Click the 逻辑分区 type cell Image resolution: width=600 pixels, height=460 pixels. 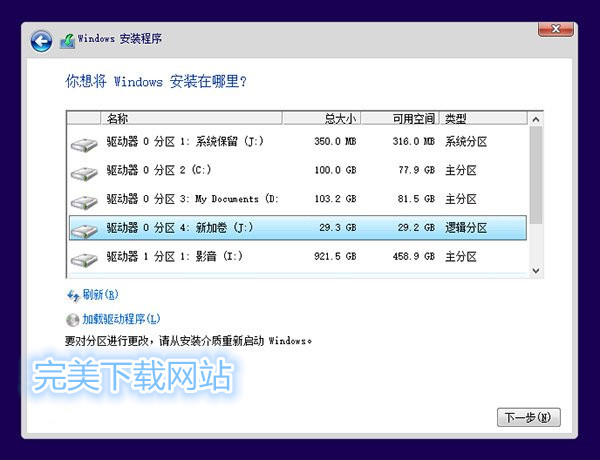pyautogui.click(x=466, y=228)
